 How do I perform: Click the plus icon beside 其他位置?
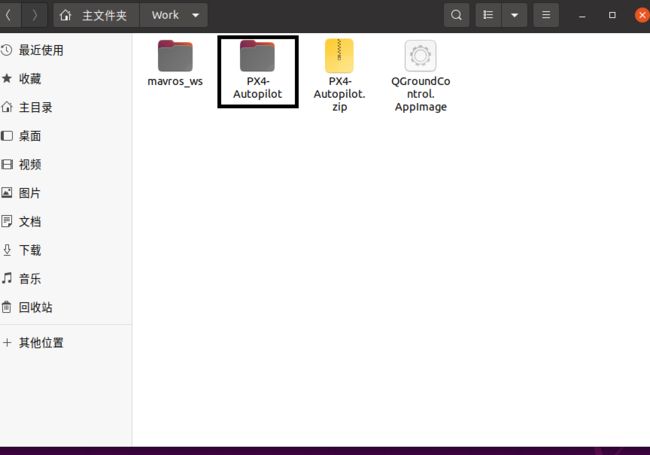pos(7,343)
